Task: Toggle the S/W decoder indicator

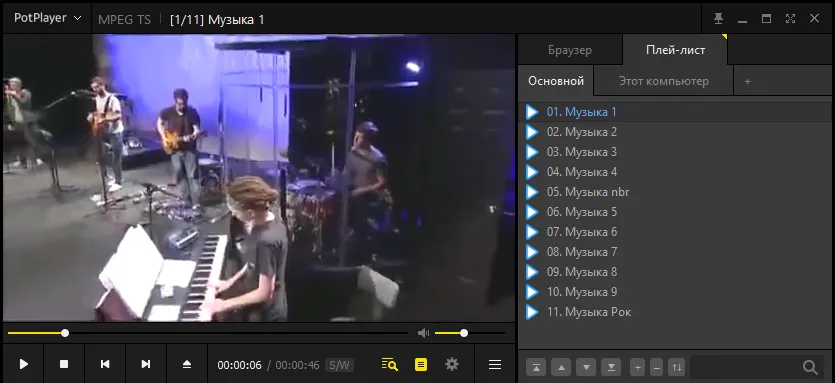Action: tap(339, 365)
